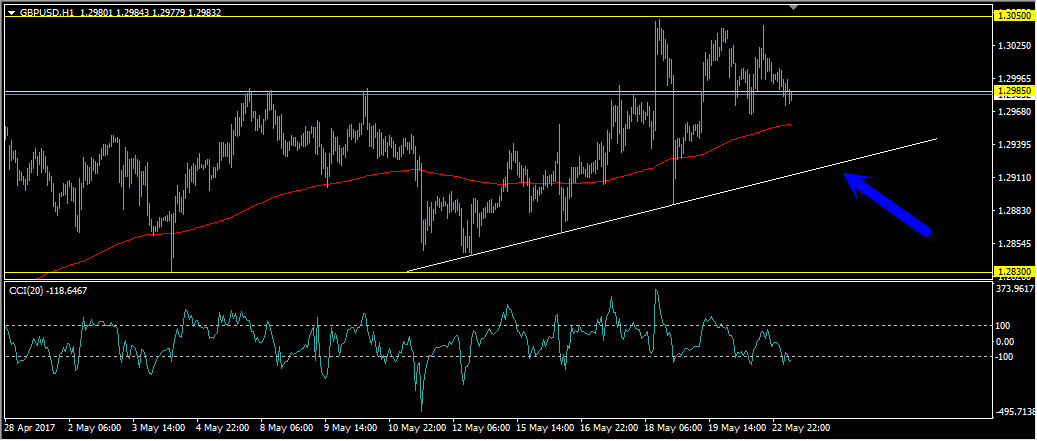Click the 10 May 22:00 time label
The height and width of the screenshot is (441, 1037).
[415, 428]
